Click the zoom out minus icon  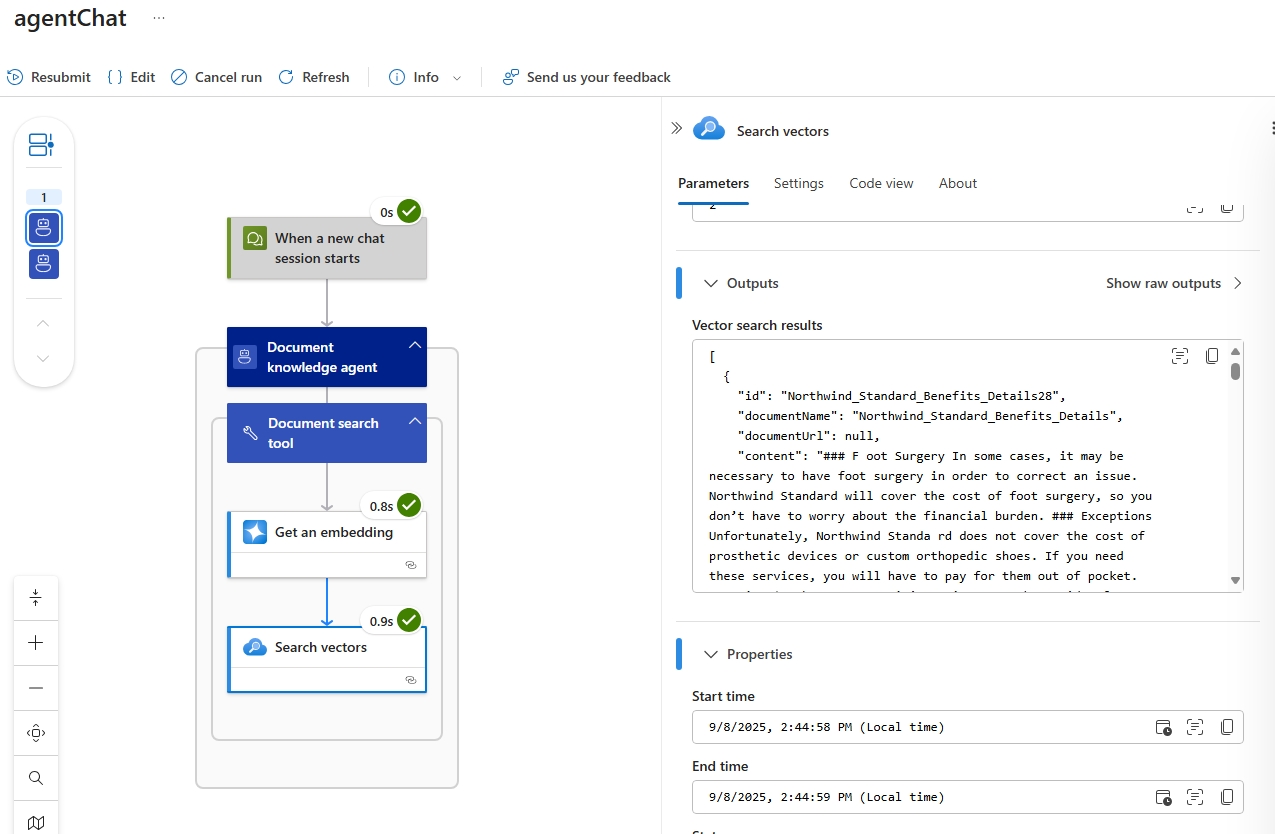pos(36,688)
